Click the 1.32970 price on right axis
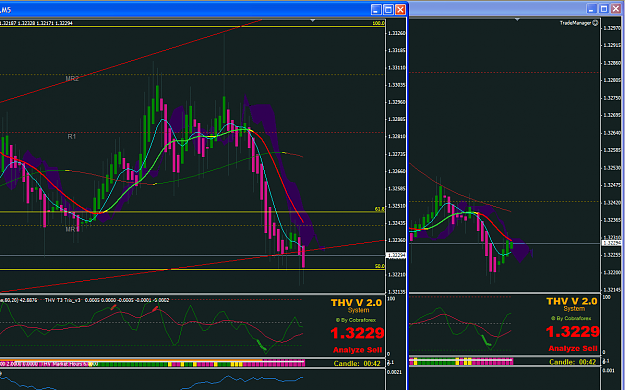 pos(612,28)
